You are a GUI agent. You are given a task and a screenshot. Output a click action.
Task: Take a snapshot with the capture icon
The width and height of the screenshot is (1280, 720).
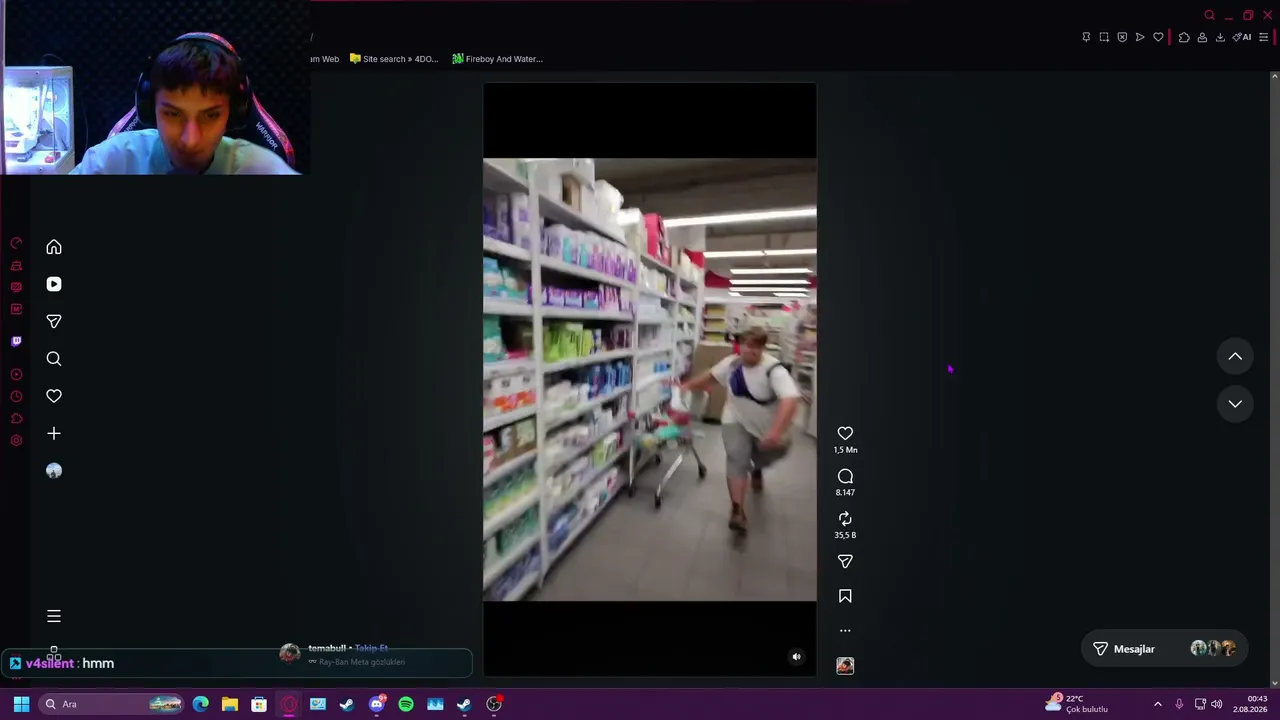click(1104, 37)
